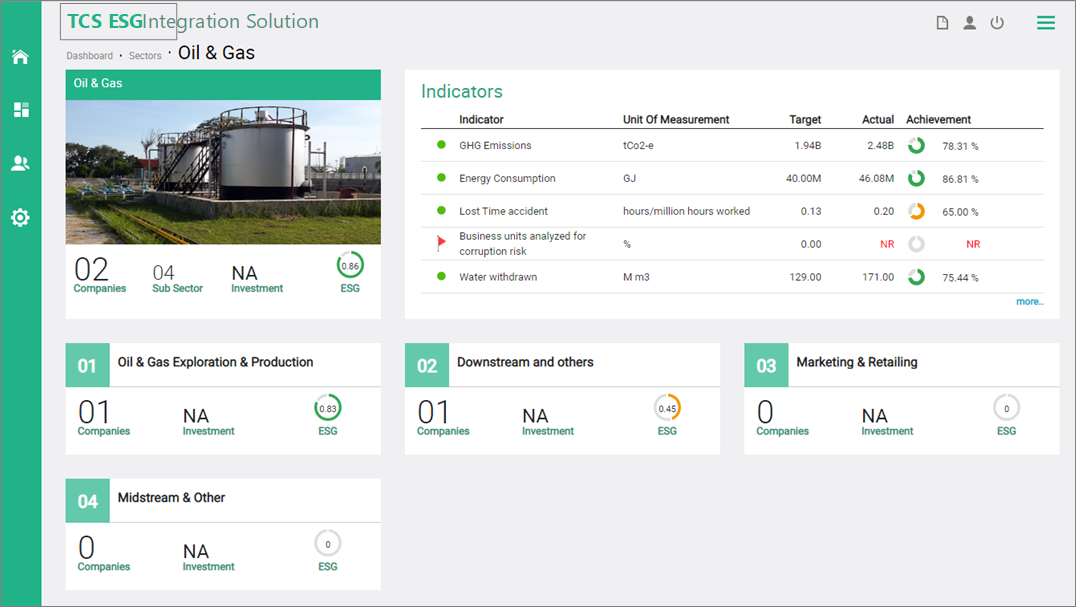1076x607 pixels.
Task: Select the Lost Time accident indicator name
Action: click(x=503, y=211)
